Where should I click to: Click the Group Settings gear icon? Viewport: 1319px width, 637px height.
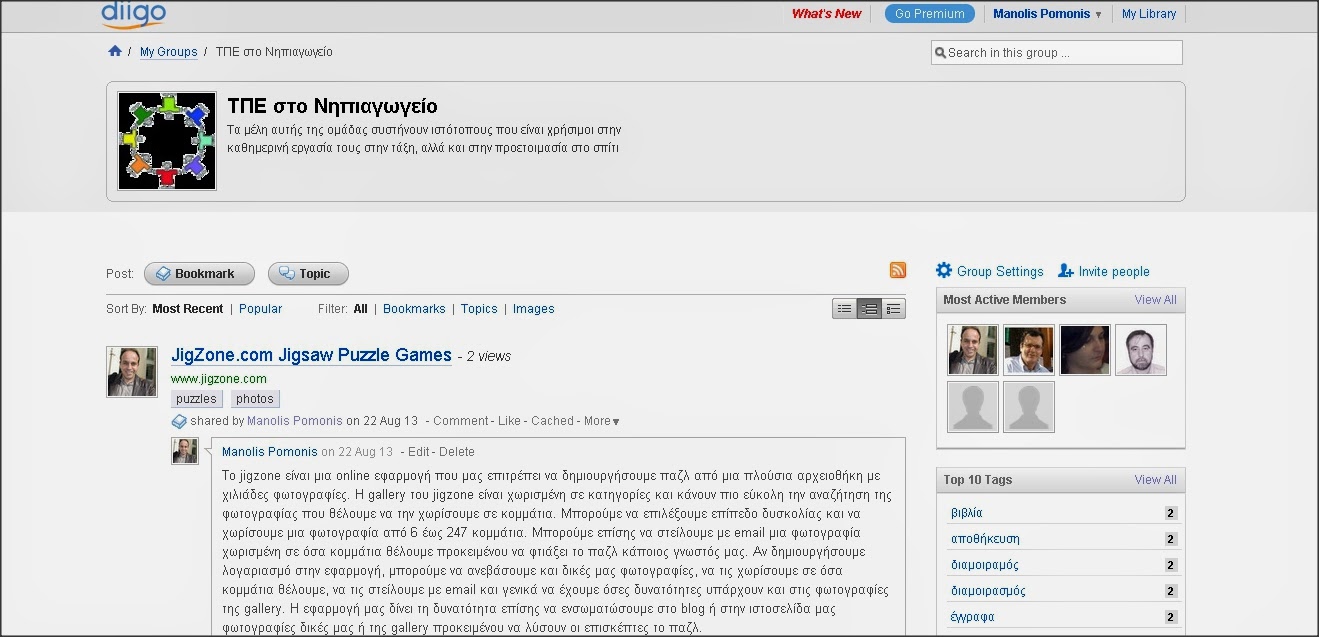(944, 270)
